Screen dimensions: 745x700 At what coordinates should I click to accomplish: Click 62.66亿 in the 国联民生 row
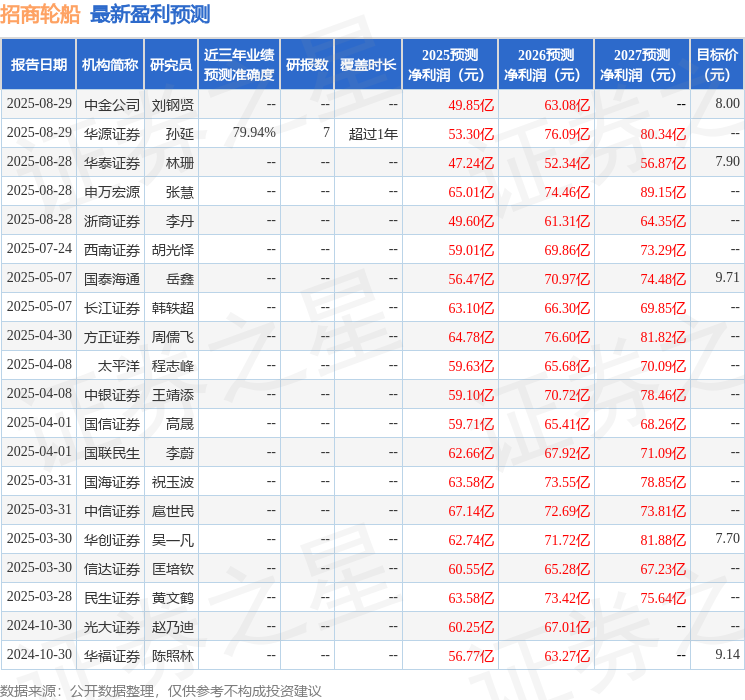(471, 452)
